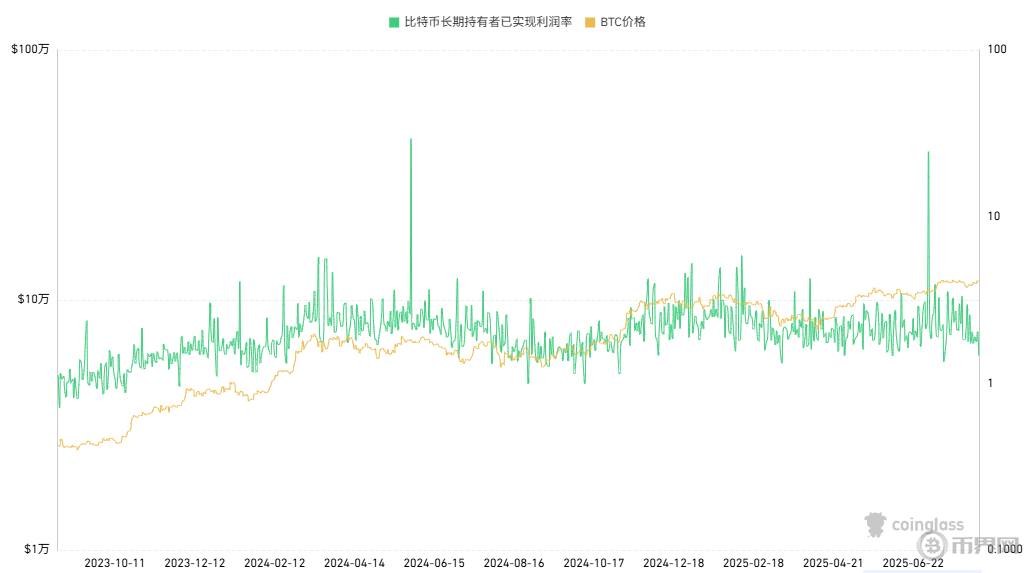Click the 0.1000 right axis label
This screenshot has width=1030, height=573.
[x=1004, y=549]
